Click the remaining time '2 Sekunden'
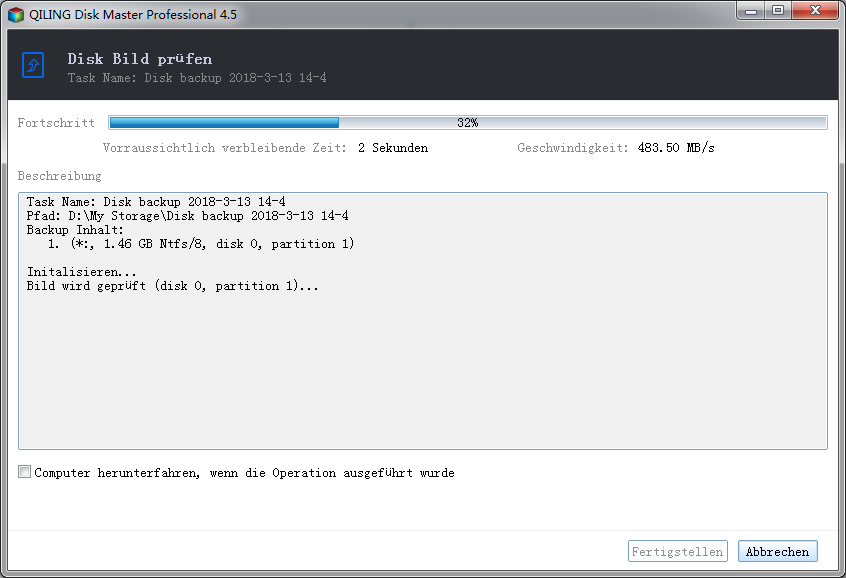The image size is (846, 578). tap(393, 148)
